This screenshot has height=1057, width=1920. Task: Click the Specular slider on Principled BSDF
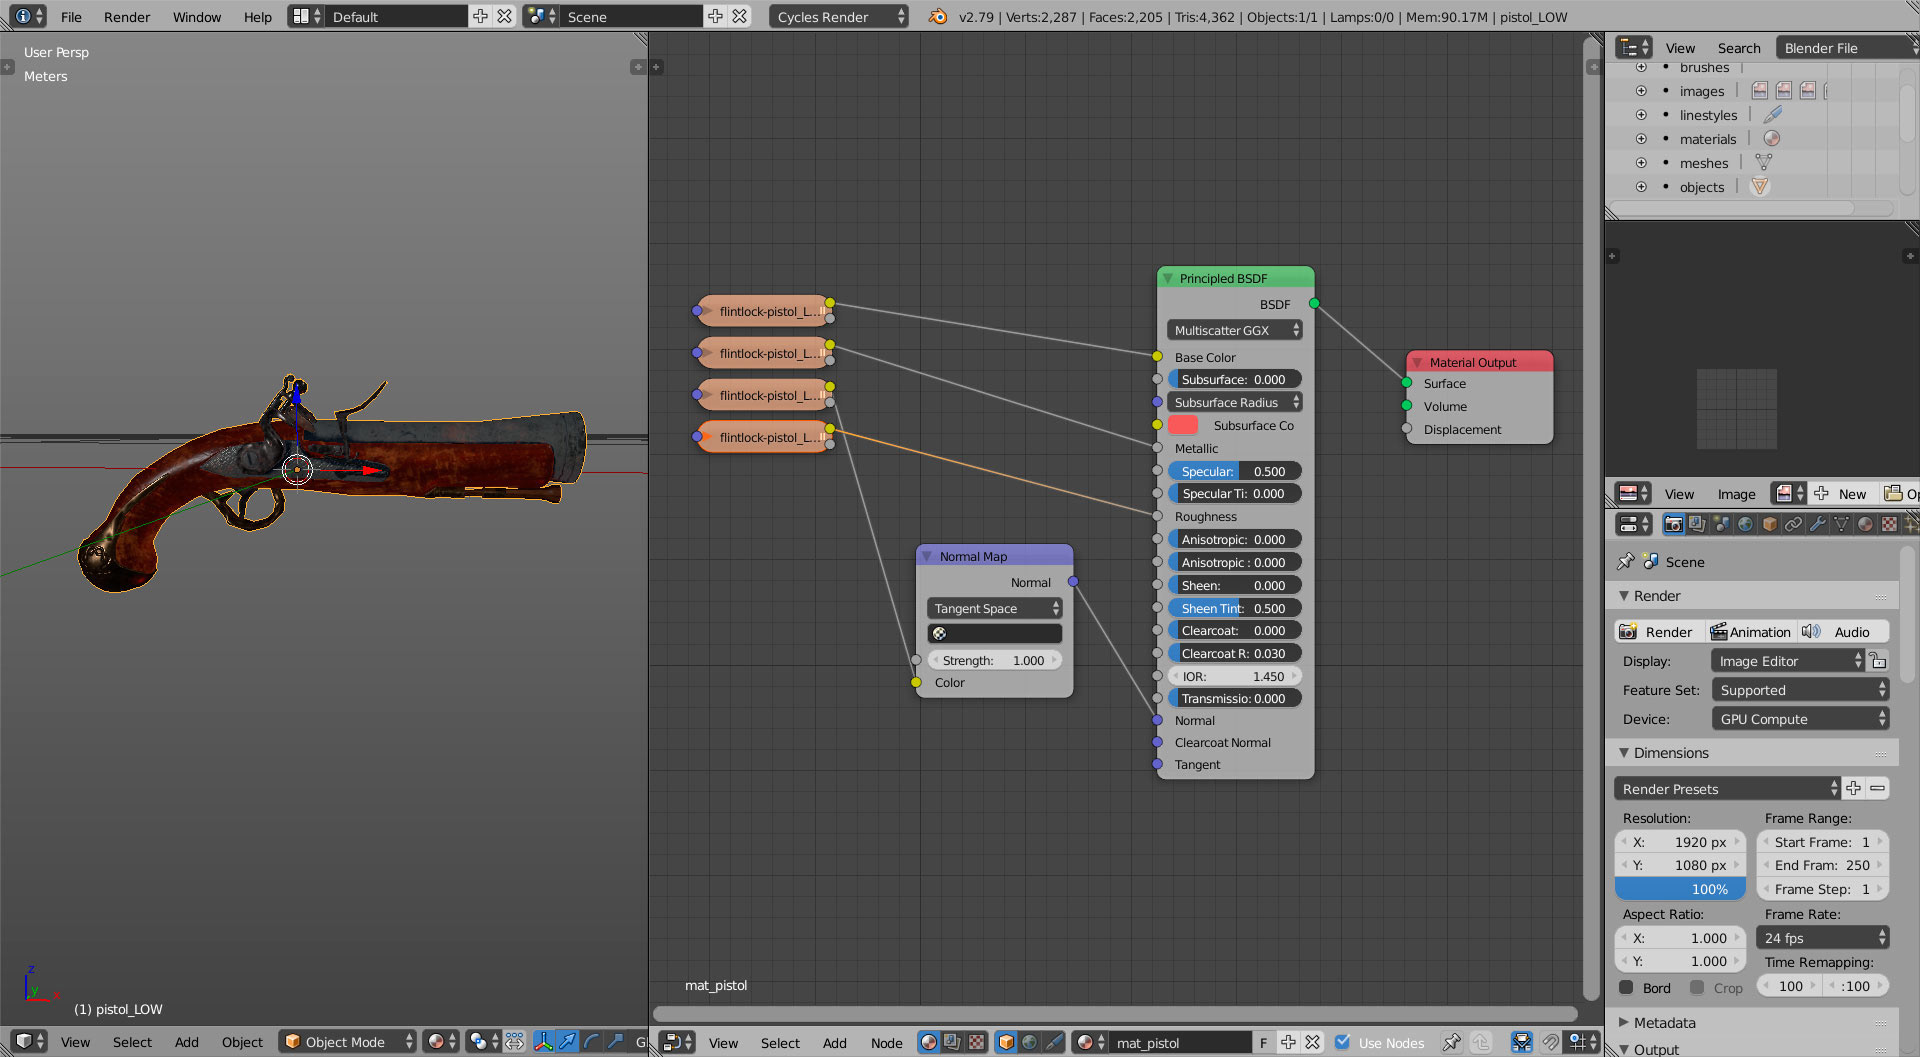coord(1234,471)
